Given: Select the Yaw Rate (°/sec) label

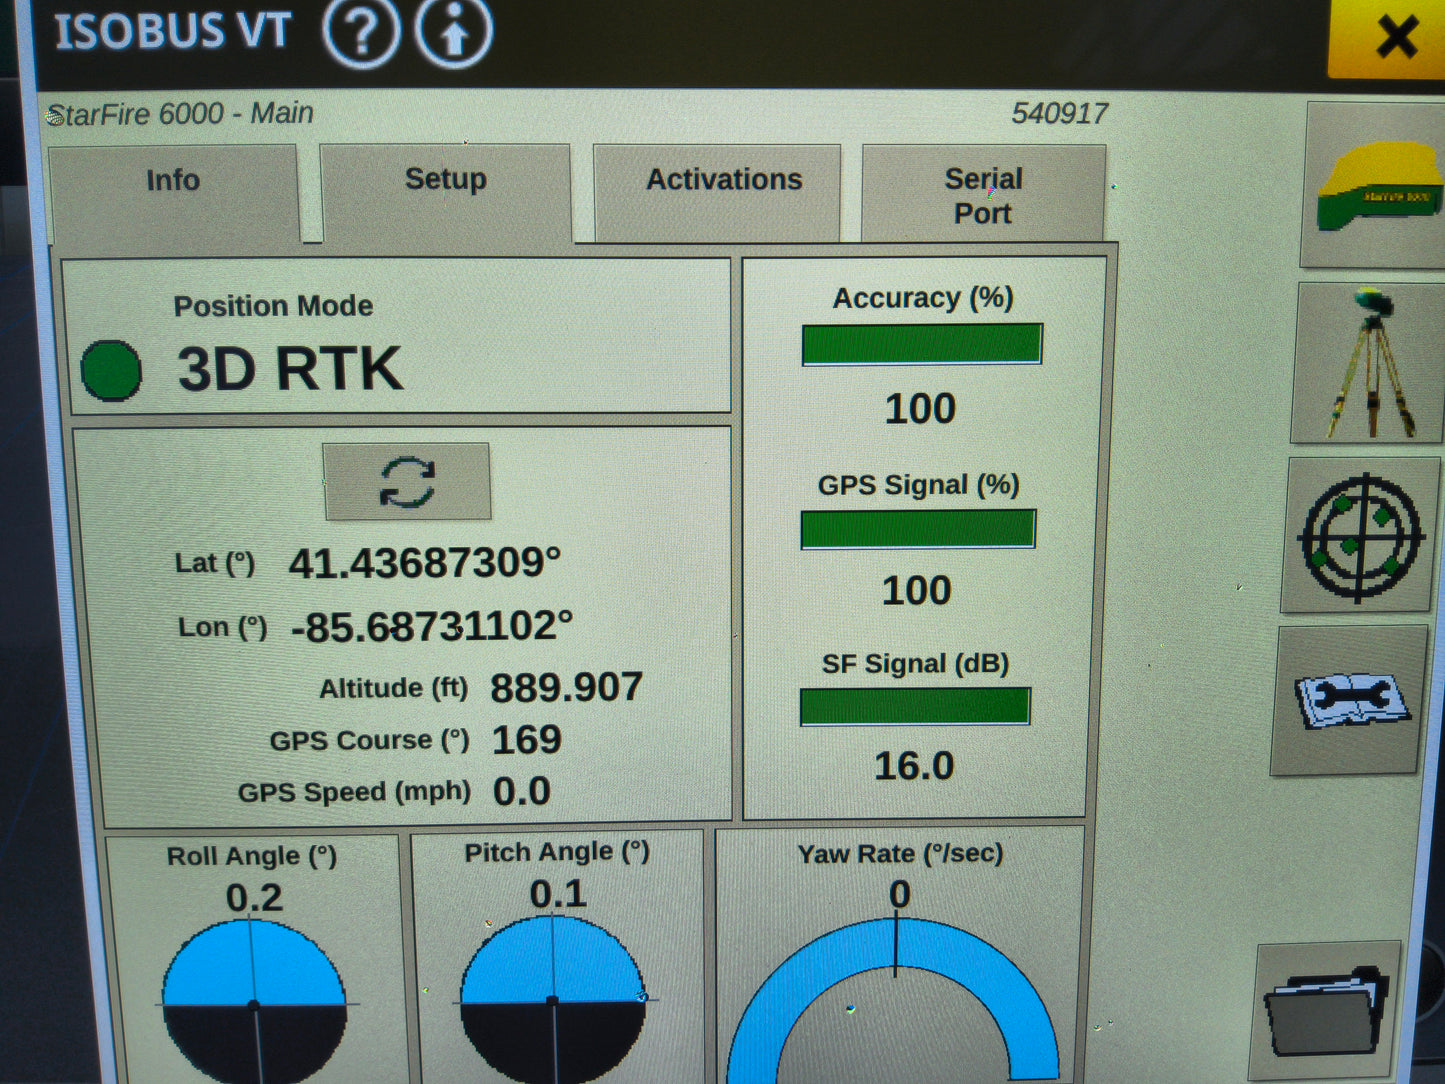Looking at the screenshot, I should click(900, 853).
